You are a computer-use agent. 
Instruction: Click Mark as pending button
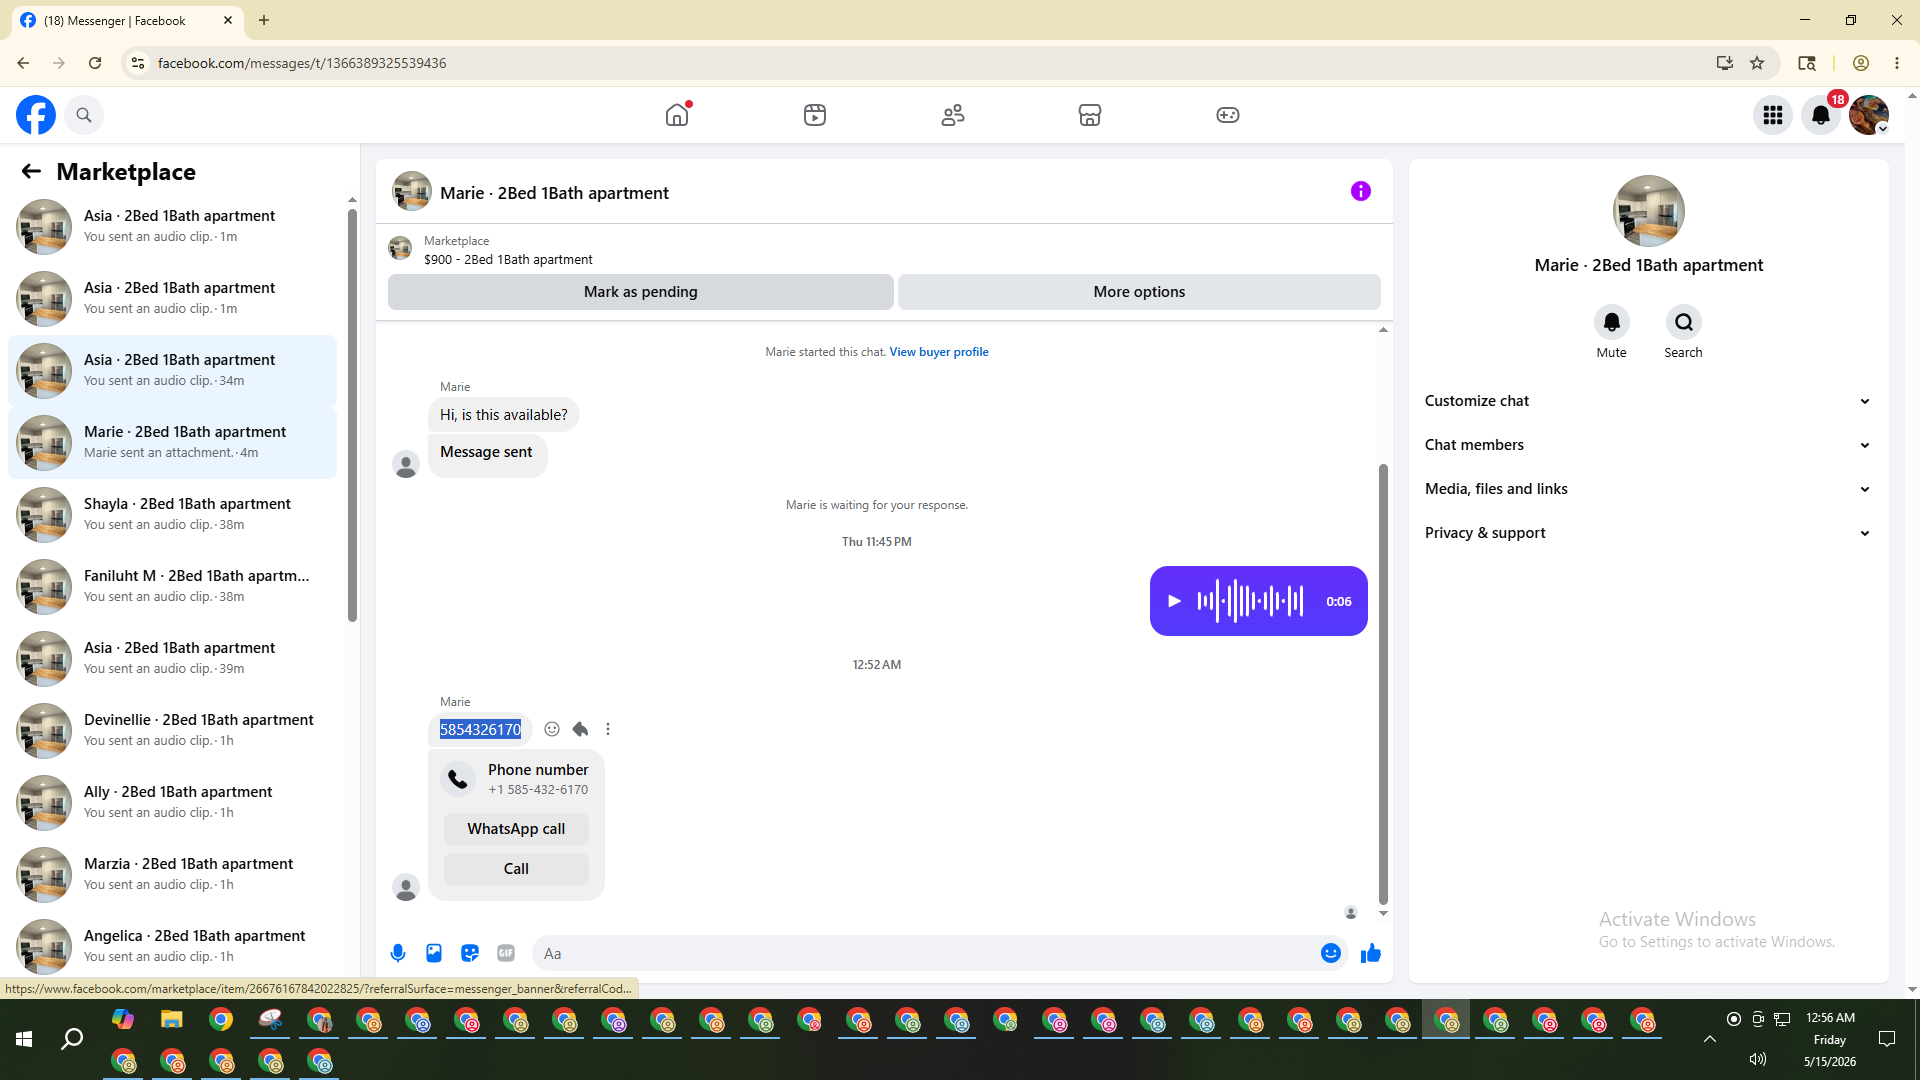tap(641, 292)
